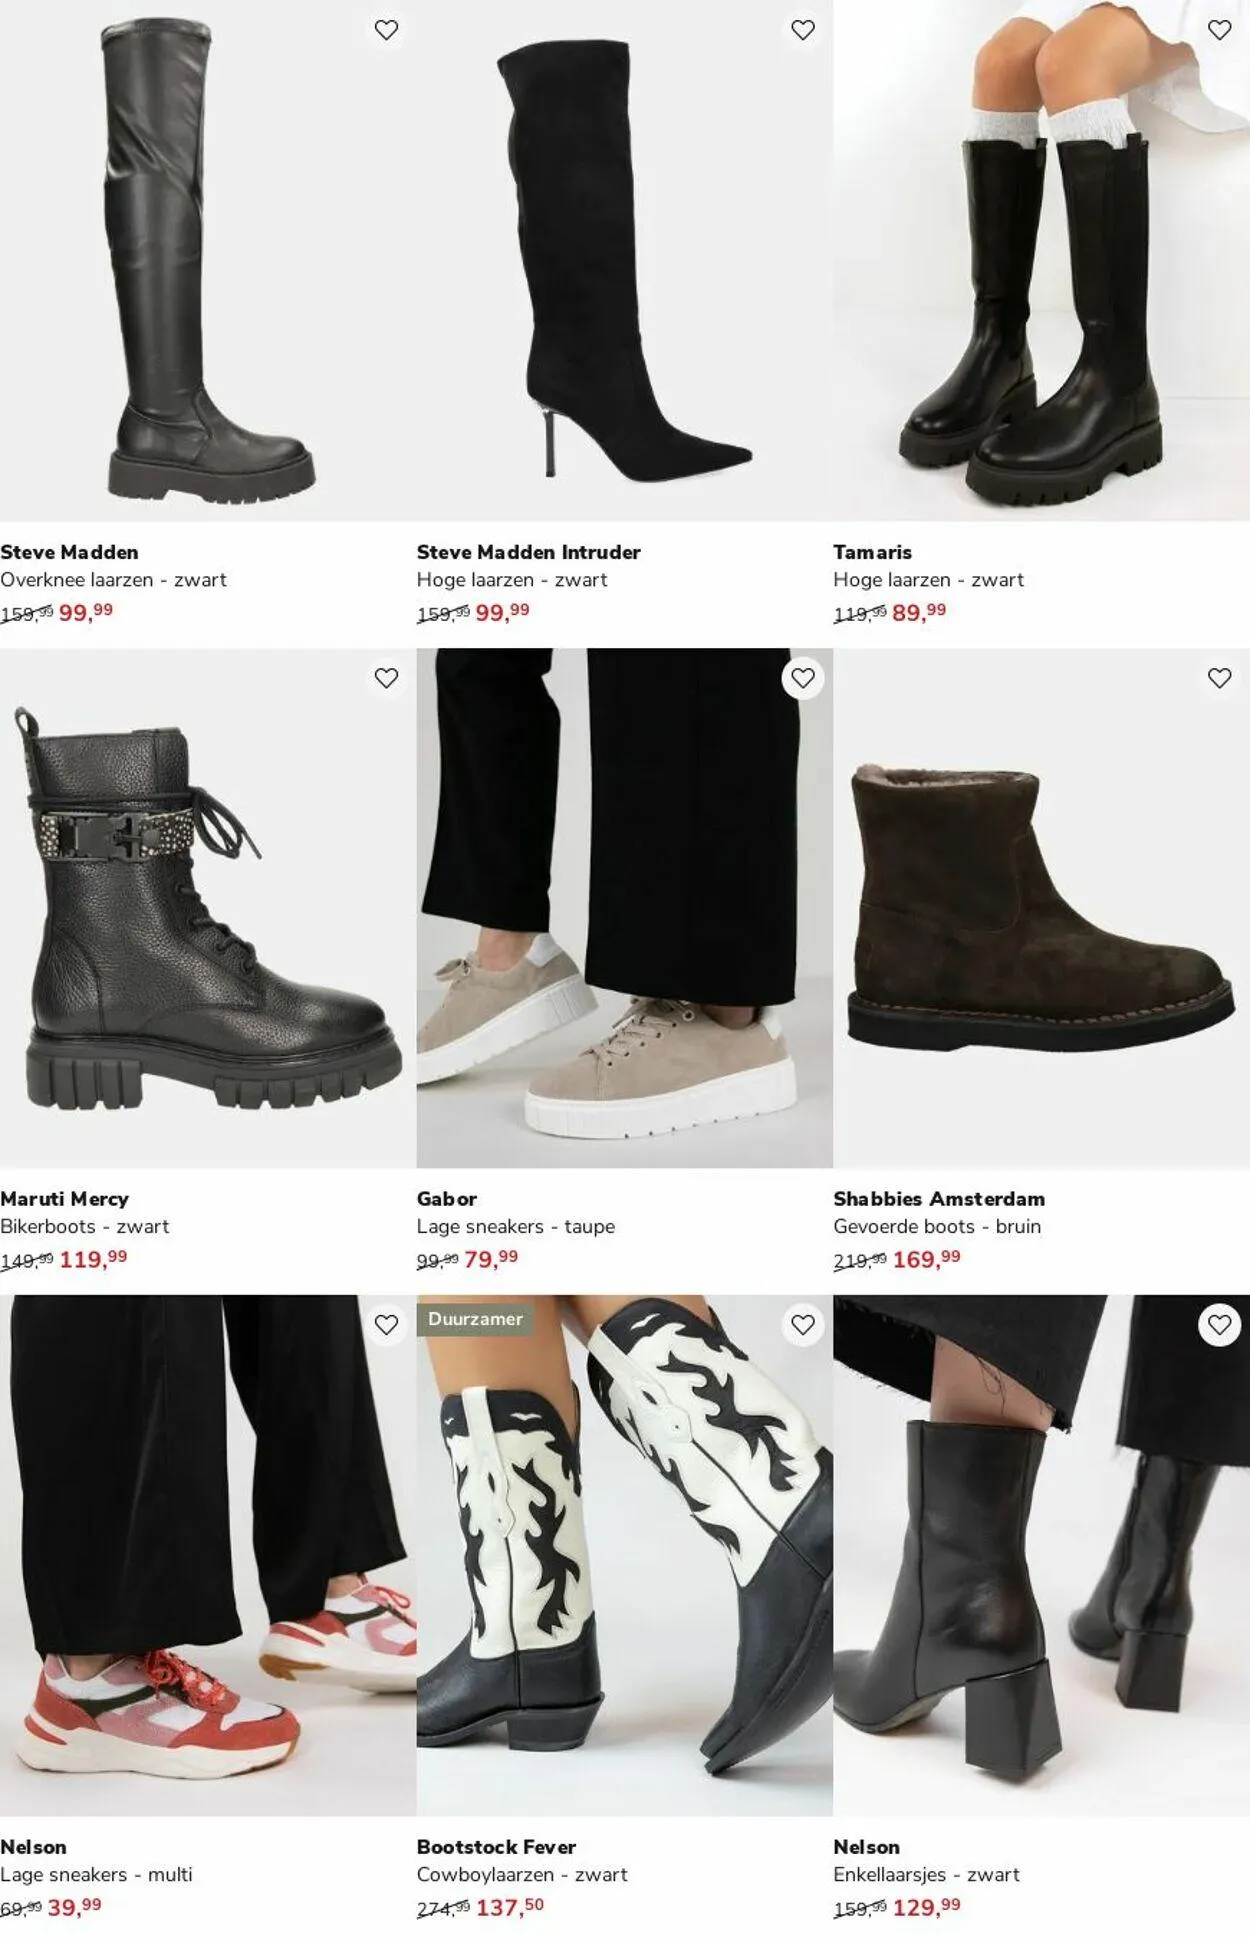Tap wishlist heart on Maruti Mercy bikerboots
Image resolution: width=1250 pixels, height=1943 pixels.
coord(386,678)
